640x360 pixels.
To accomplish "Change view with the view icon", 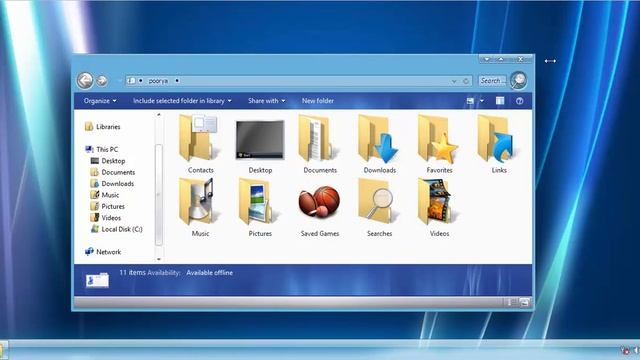I will tap(470, 101).
